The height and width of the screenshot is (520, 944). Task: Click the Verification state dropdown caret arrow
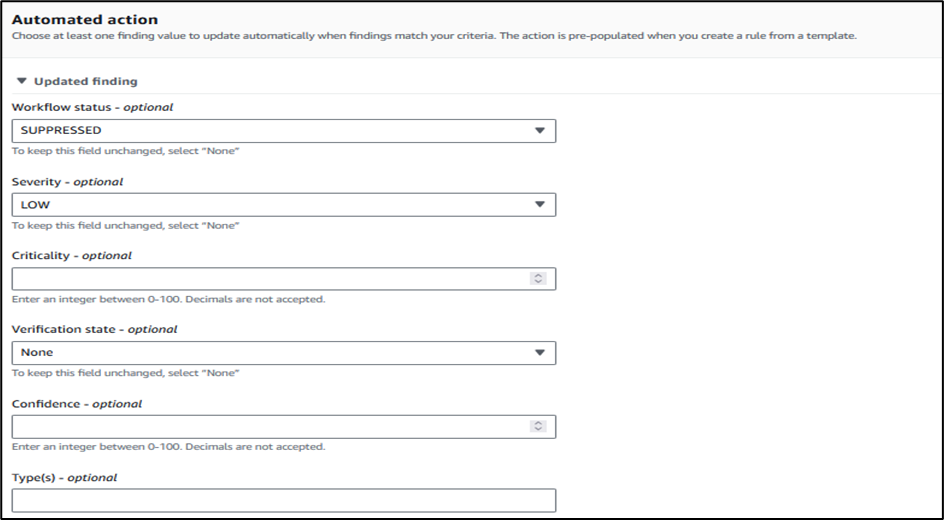click(539, 353)
